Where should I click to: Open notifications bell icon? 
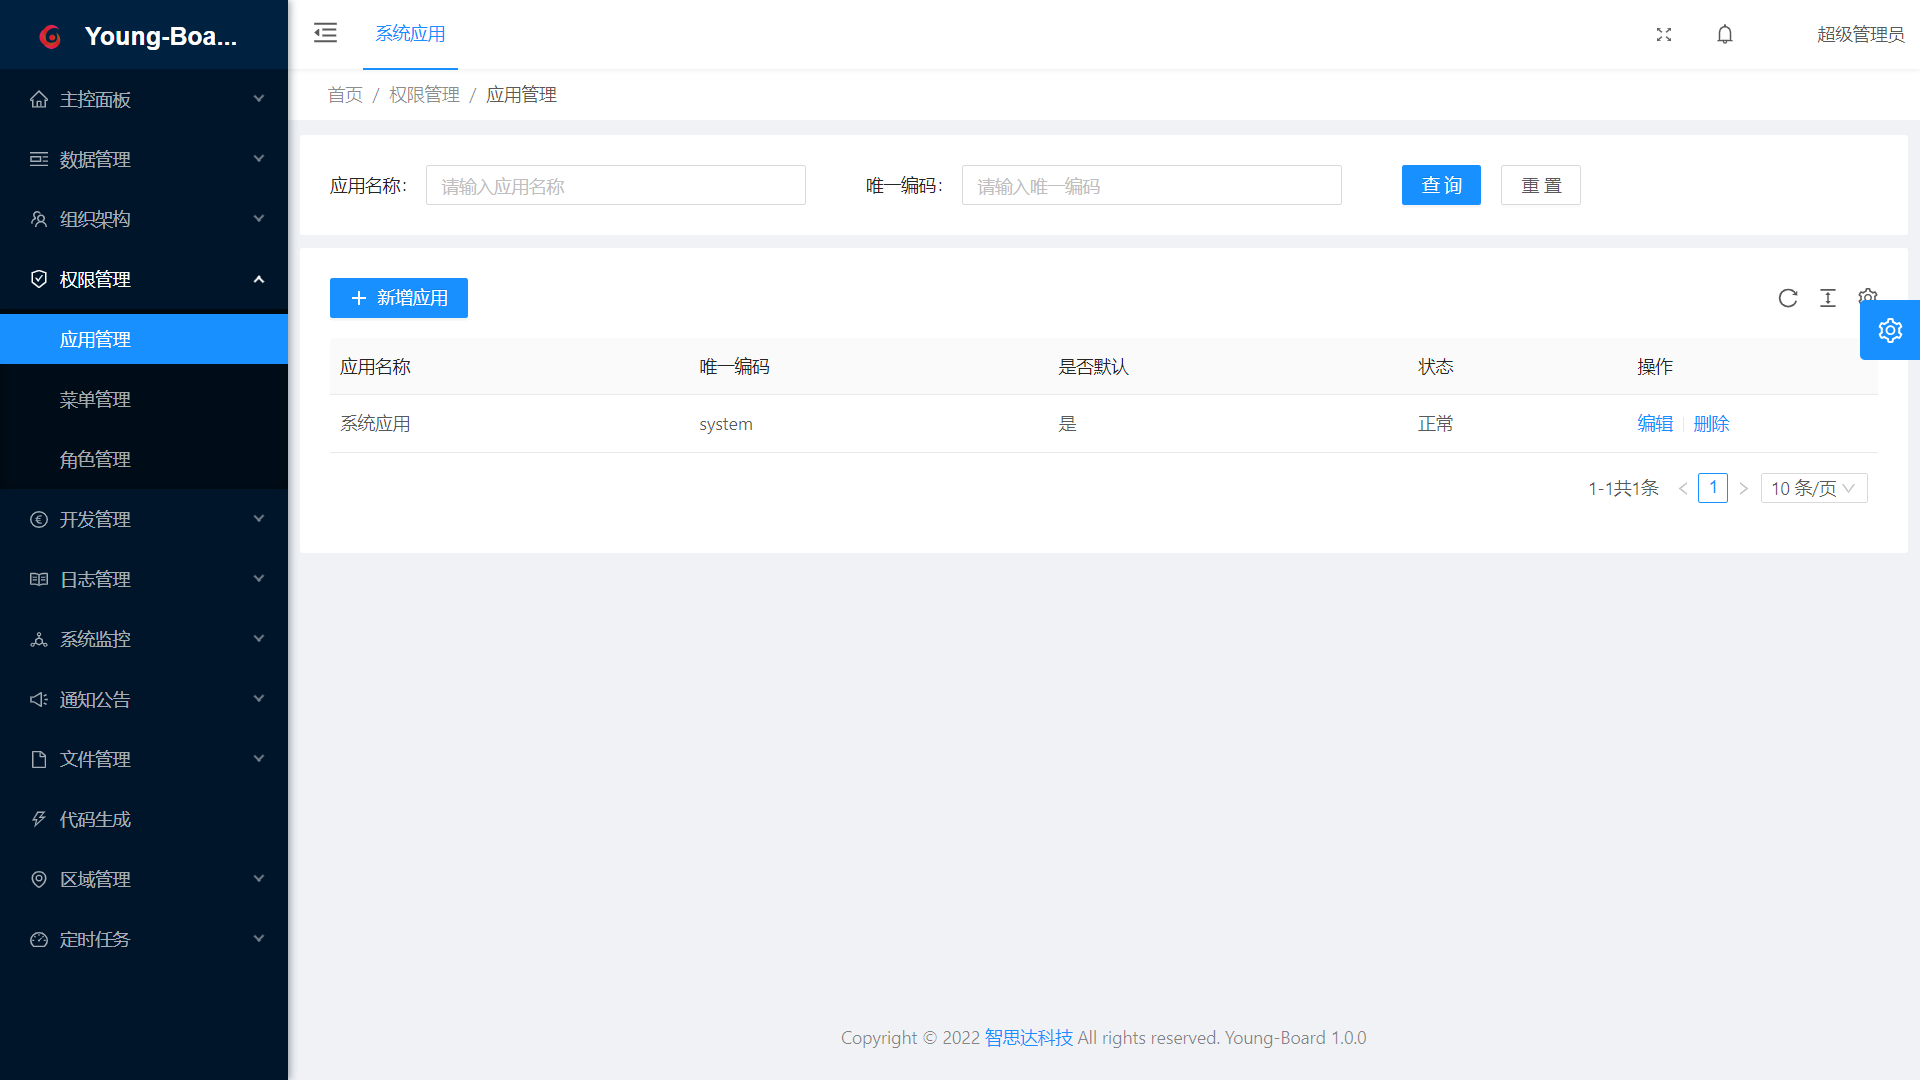(1725, 34)
